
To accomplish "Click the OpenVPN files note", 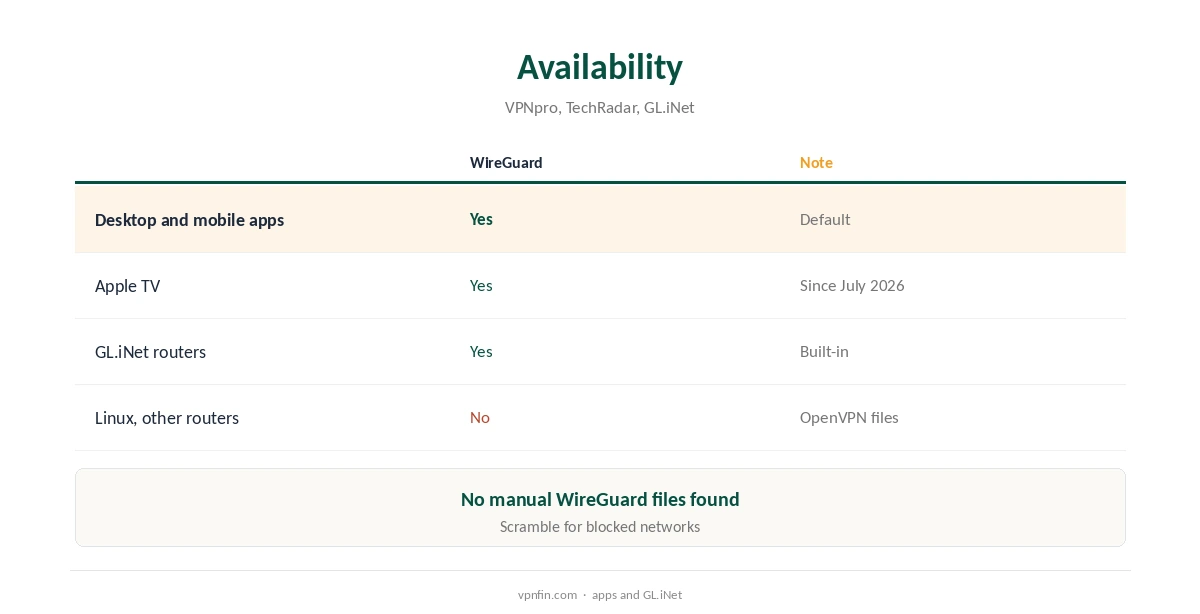I will point(849,417).
